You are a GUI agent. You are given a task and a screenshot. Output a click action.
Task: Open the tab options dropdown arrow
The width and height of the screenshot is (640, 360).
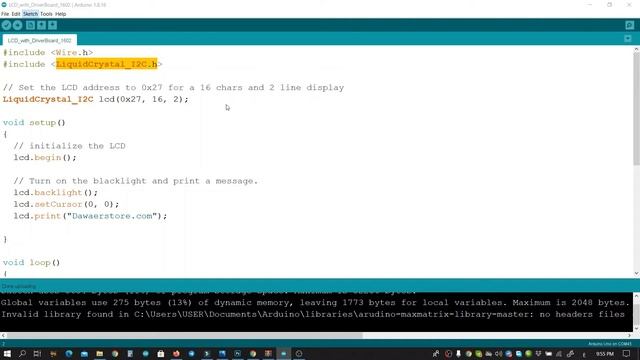(628, 39)
